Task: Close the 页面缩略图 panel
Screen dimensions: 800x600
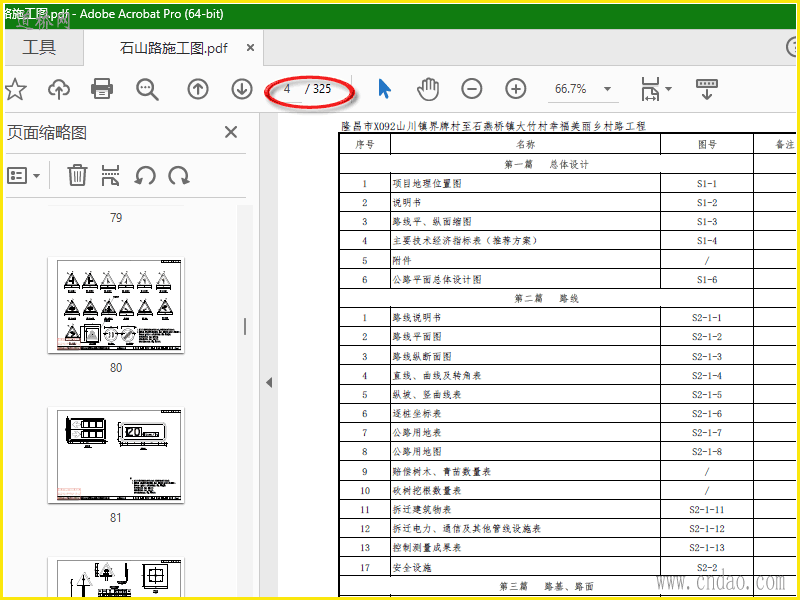Action: tap(231, 133)
